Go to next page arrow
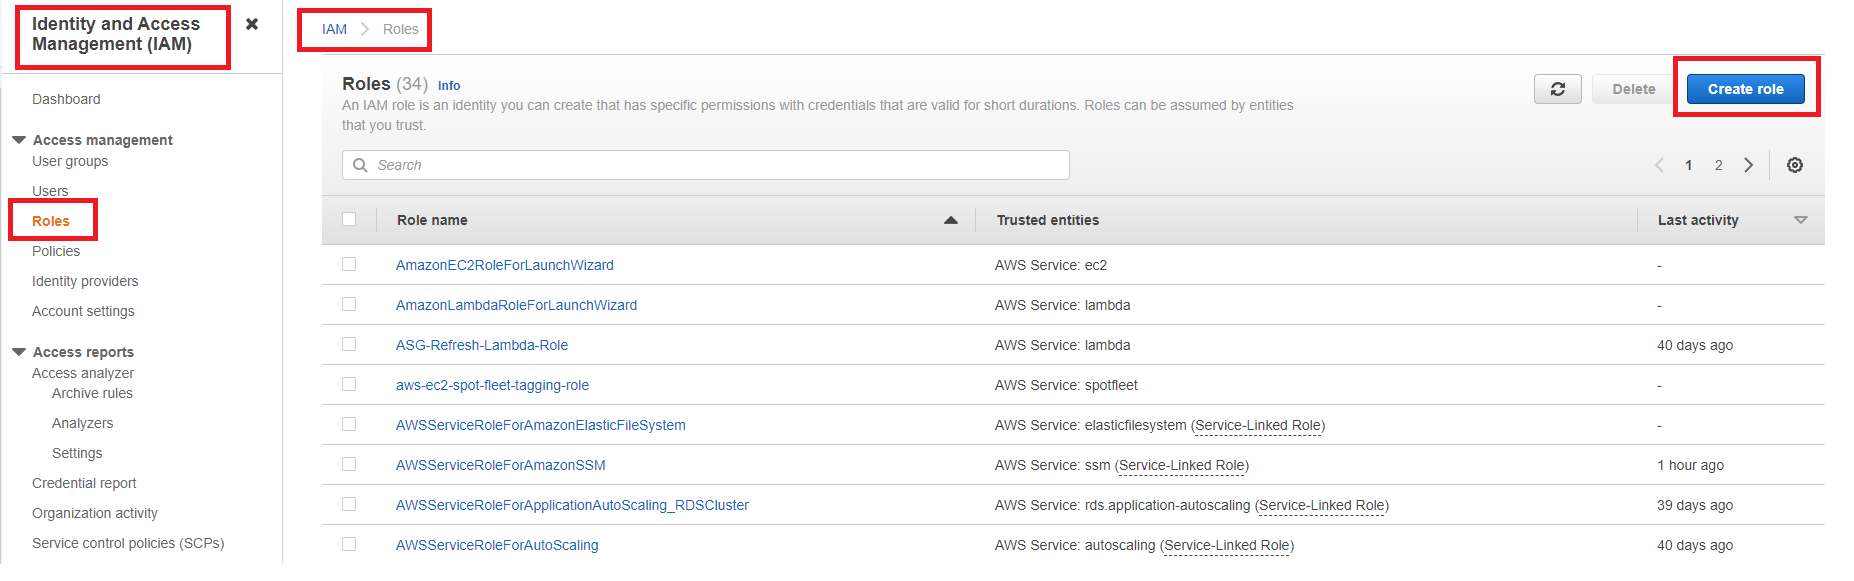Viewport: 1854px width, 581px height. point(1749,165)
